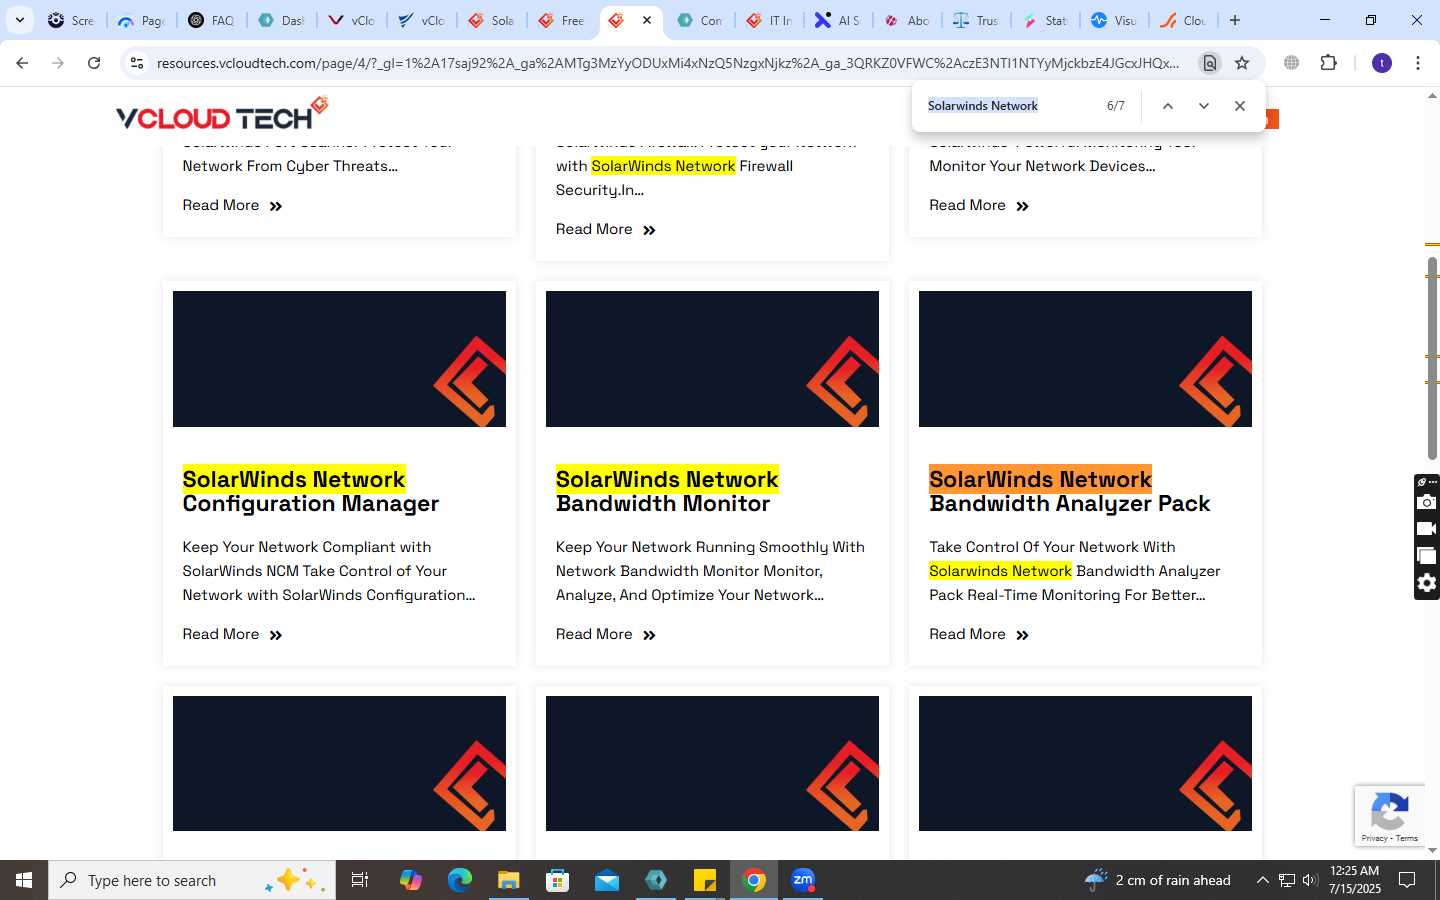This screenshot has width=1440, height=900.
Task: Read More under Bandwidth Analyzer Pack card
Action: (979, 634)
